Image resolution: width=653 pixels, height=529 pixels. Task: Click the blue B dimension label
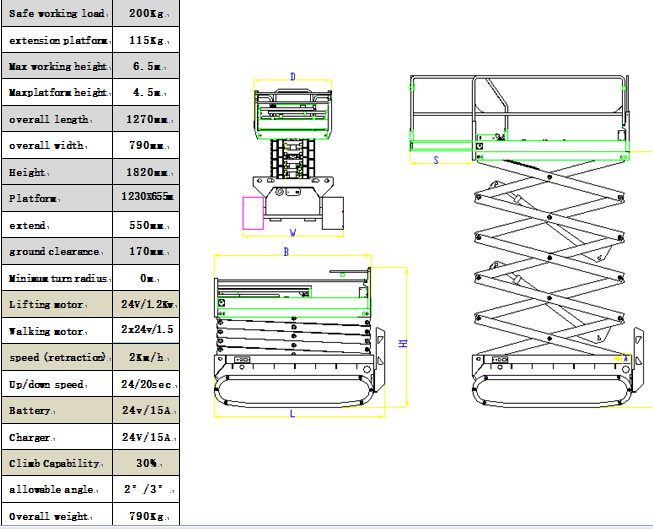(x=286, y=254)
